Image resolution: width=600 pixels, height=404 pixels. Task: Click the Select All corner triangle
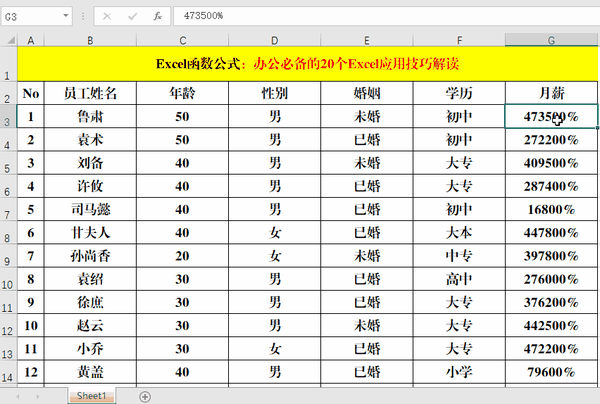point(9,40)
